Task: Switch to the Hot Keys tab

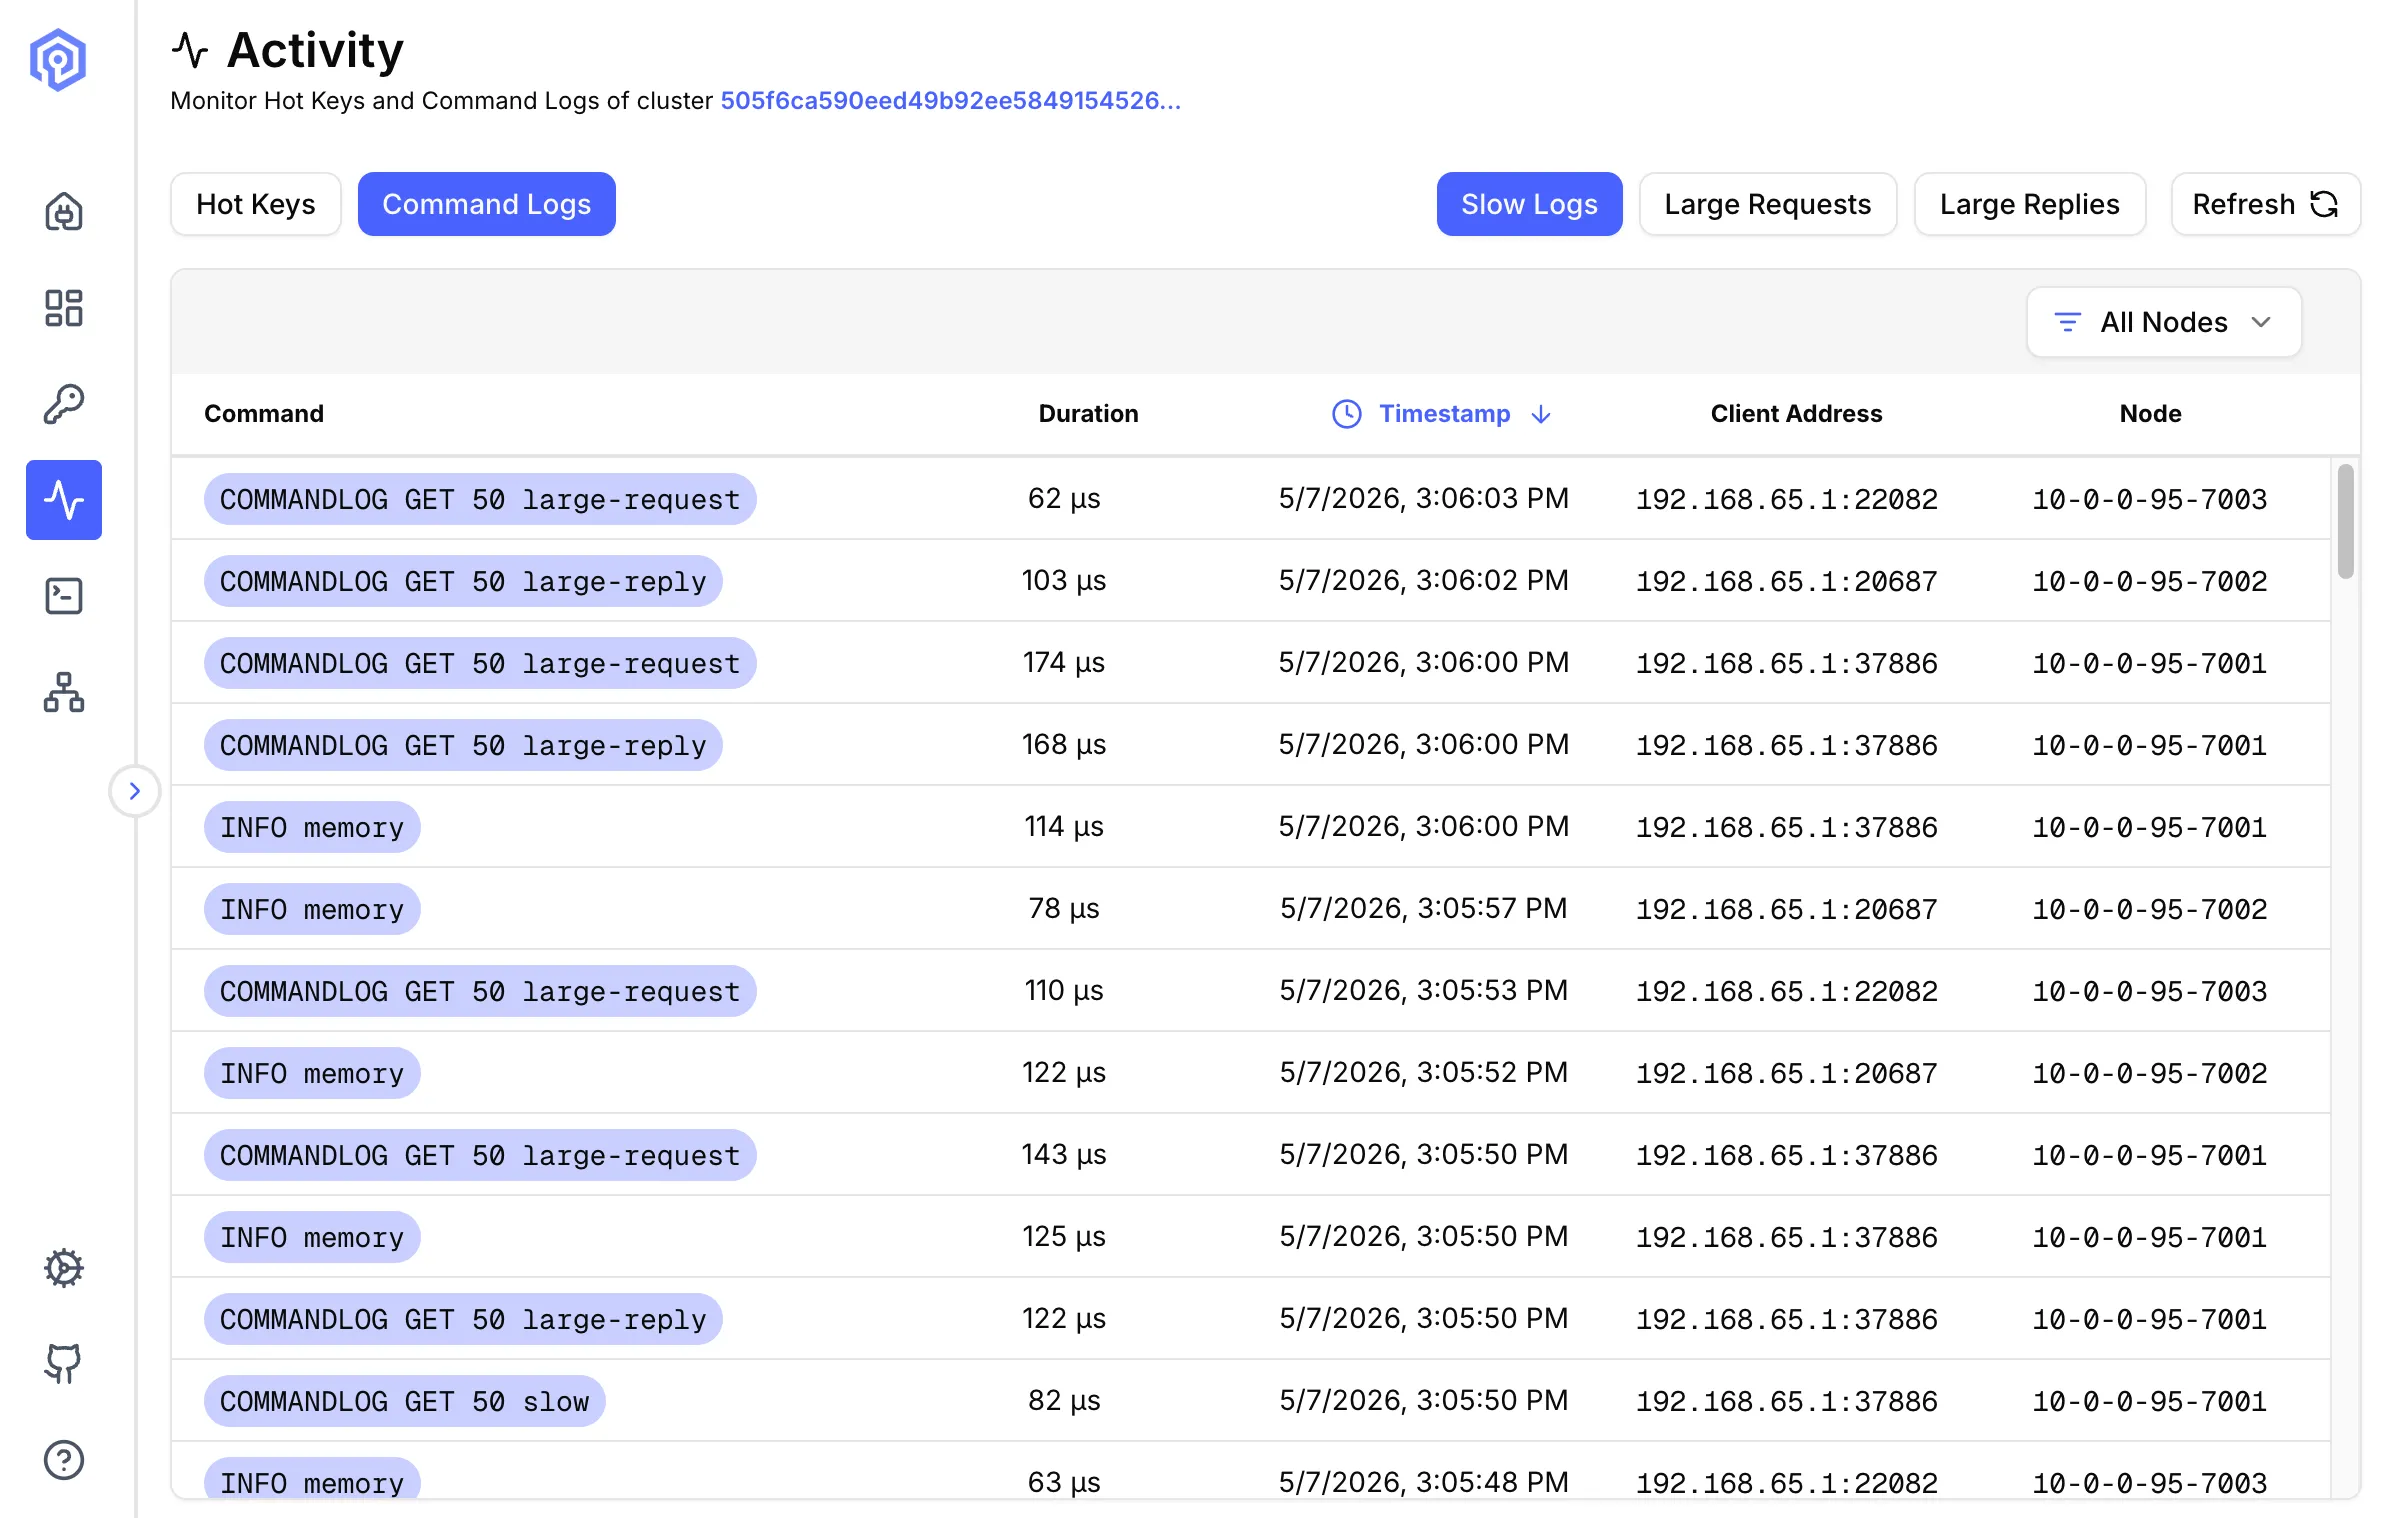Action: tap(256, 204)
